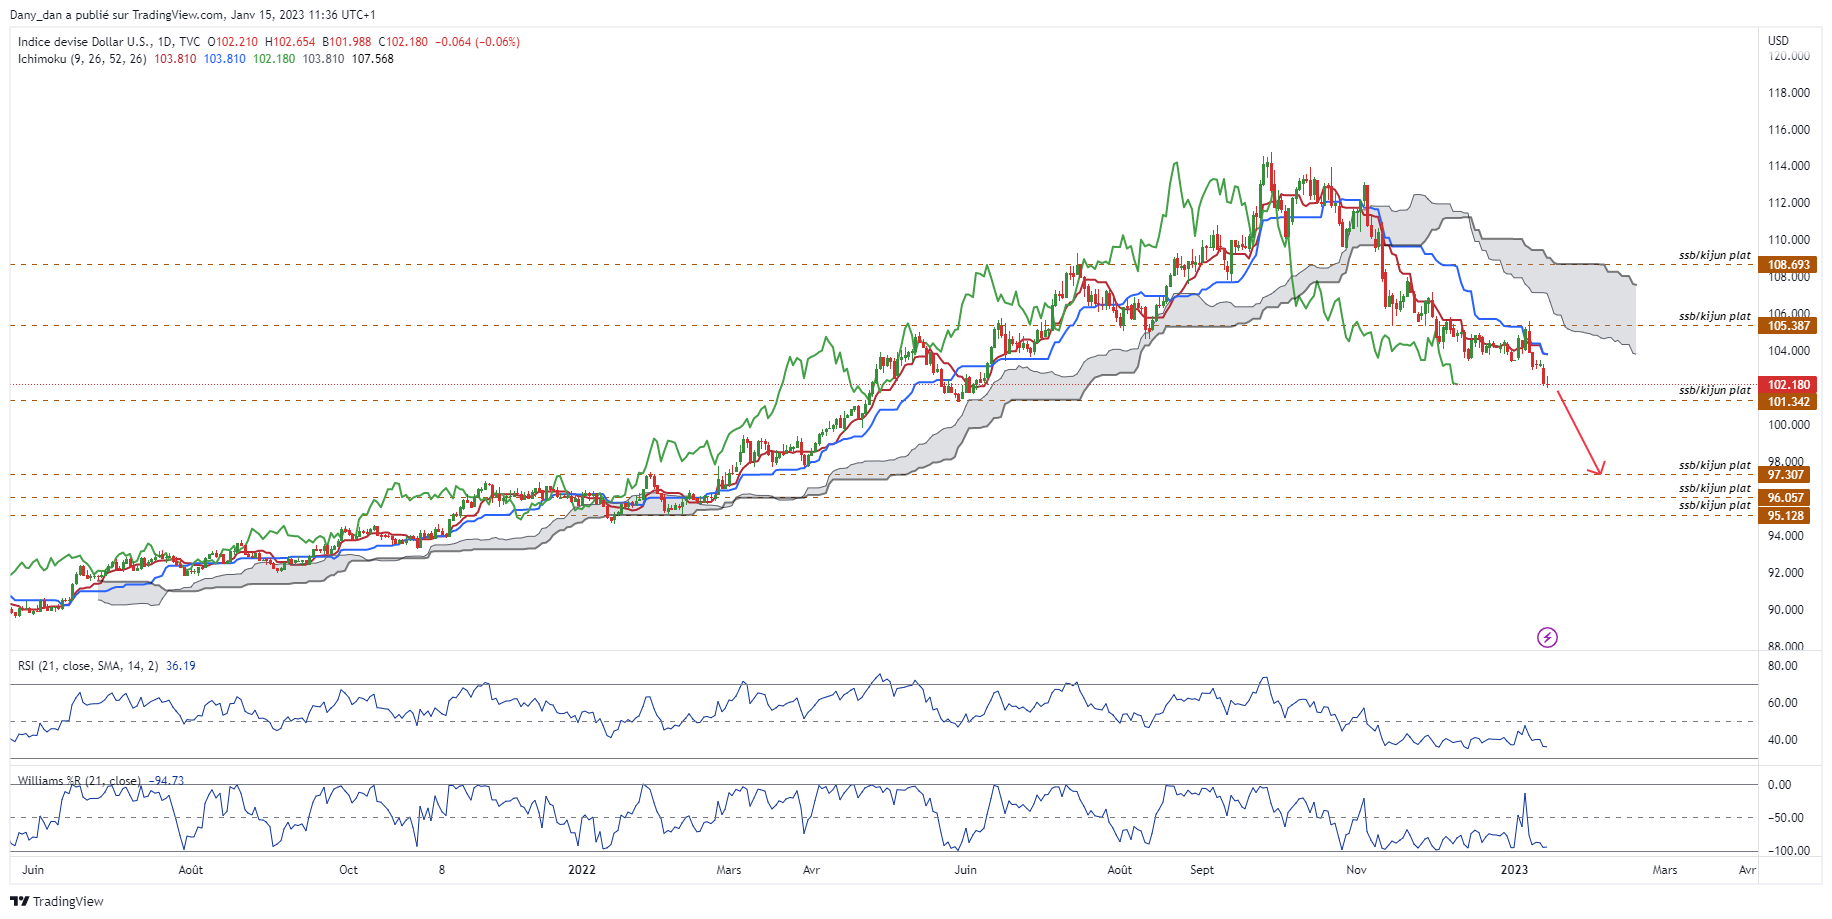Viewport: 1832px width, 919px height.
Task: Select the 96.057 price level label
Action: (x=1785, y=498)
